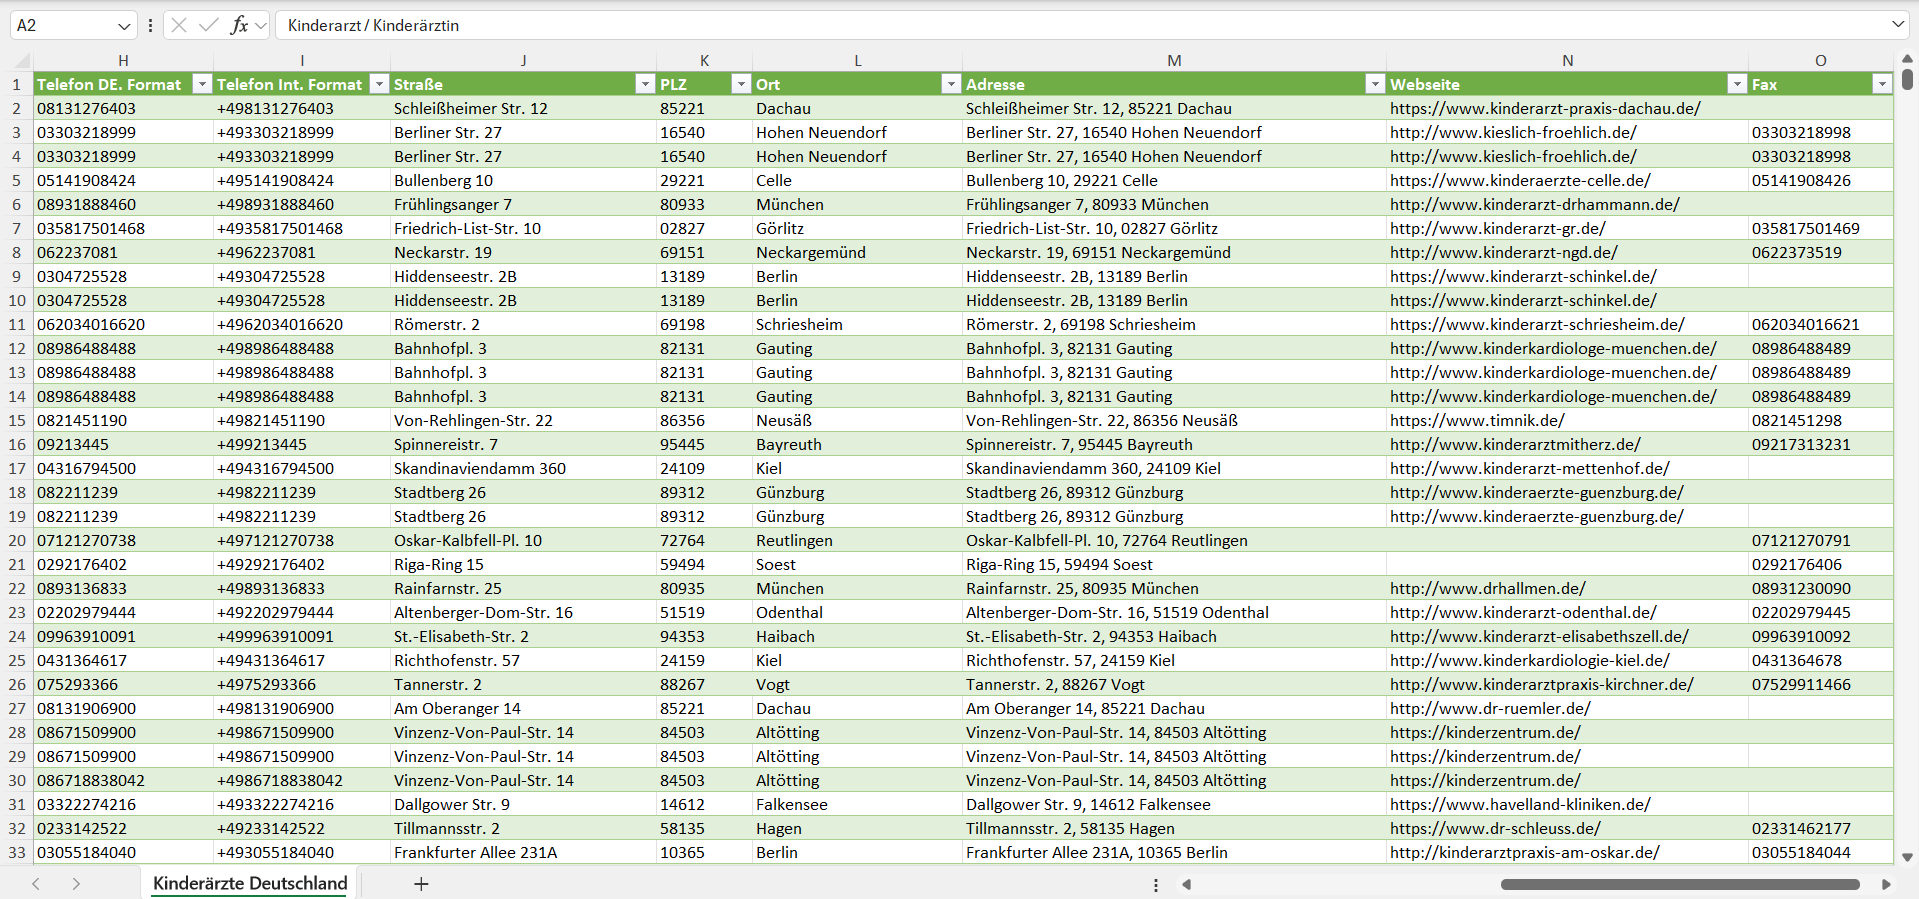Click the confirm checkmark in formula bar
Image resolution: width=1919 pixels, height=899 pixels.
coord(209,25)
